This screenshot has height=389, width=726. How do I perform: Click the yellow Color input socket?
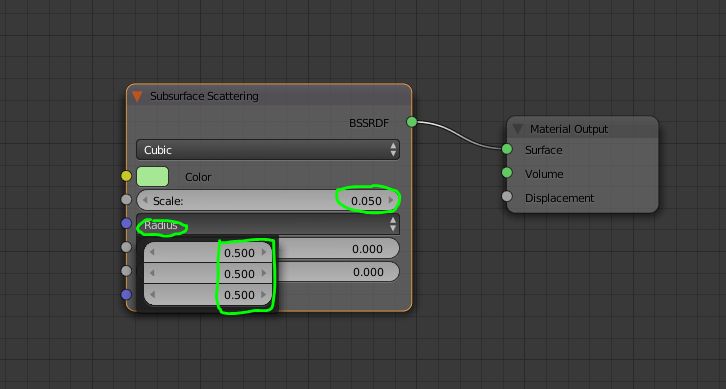pos(126,176)
